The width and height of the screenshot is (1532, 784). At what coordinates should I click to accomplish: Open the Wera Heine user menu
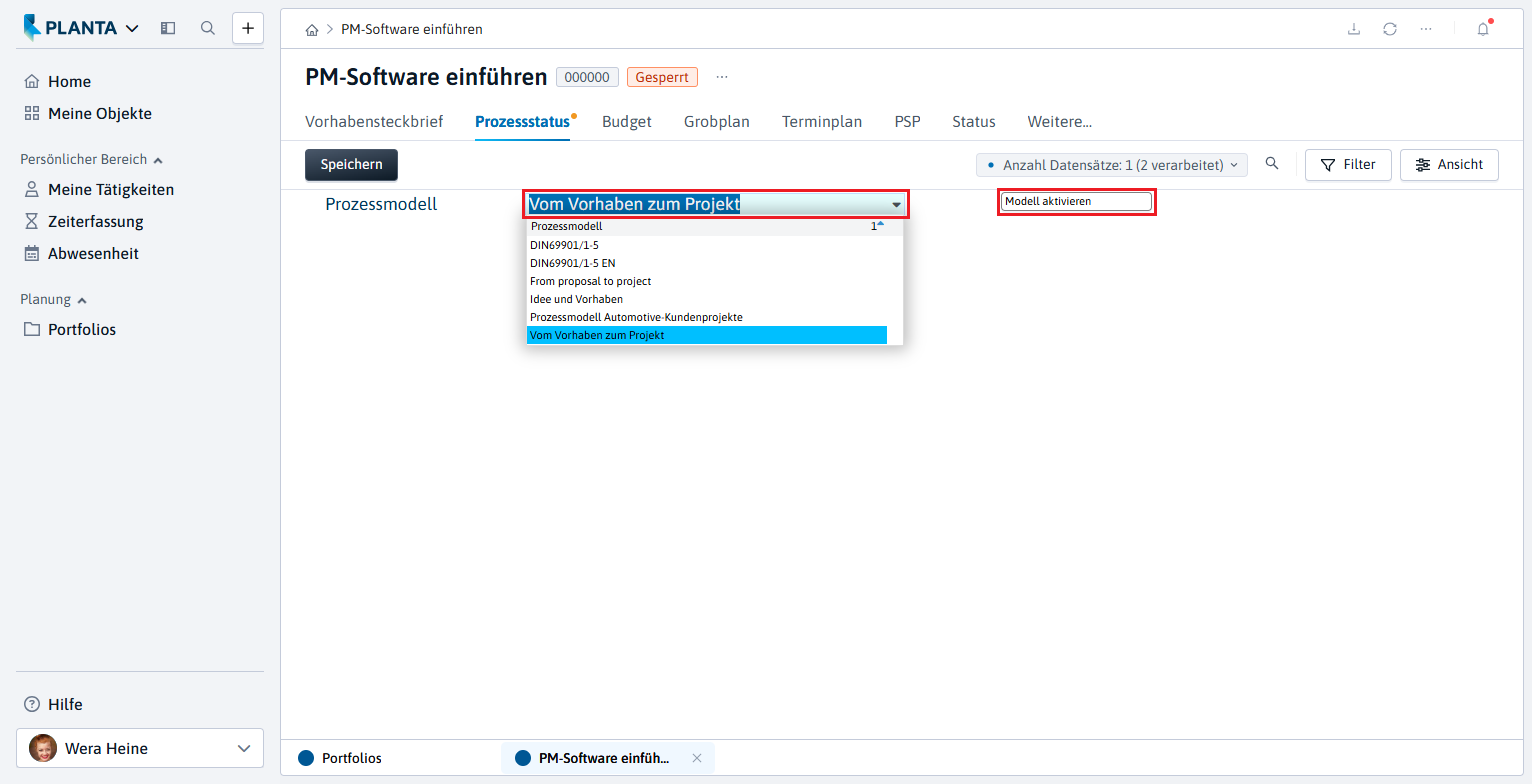click(x=140, y=748)
